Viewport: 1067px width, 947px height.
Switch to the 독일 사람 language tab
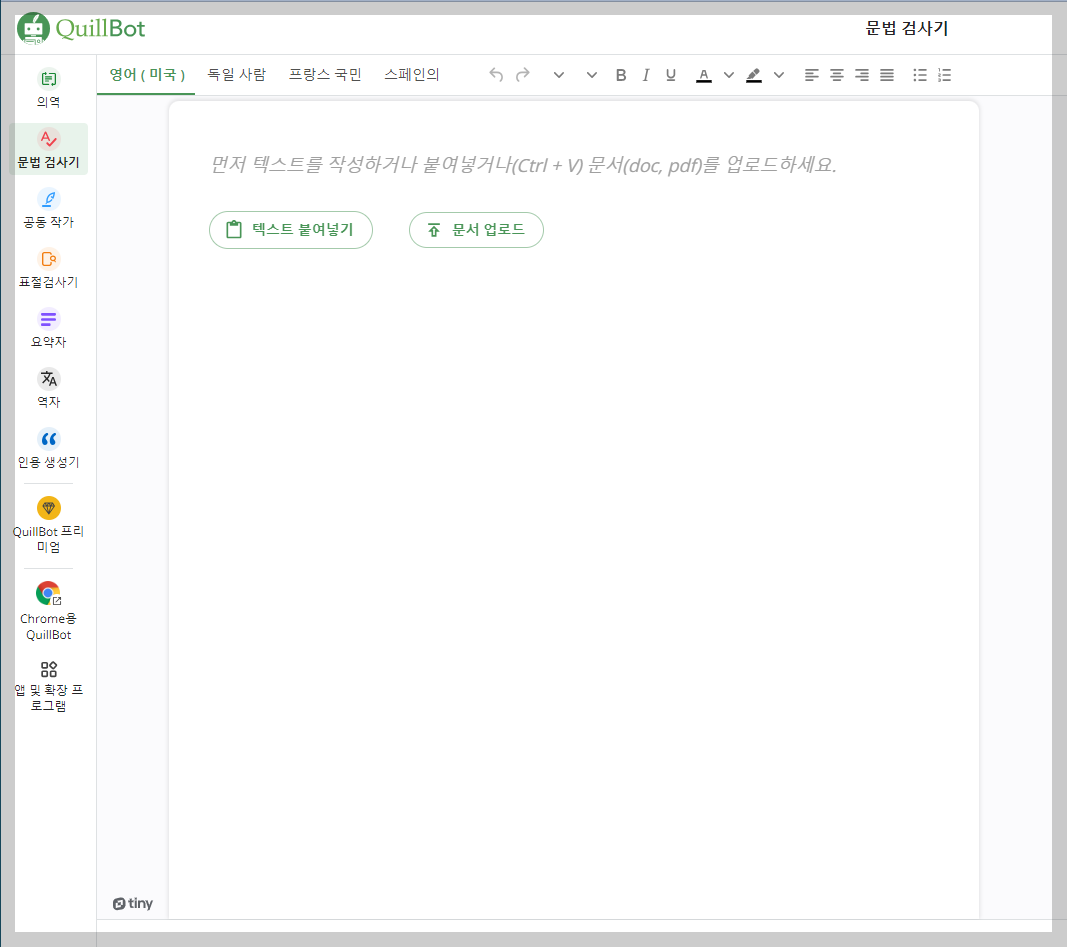(237, 74)
